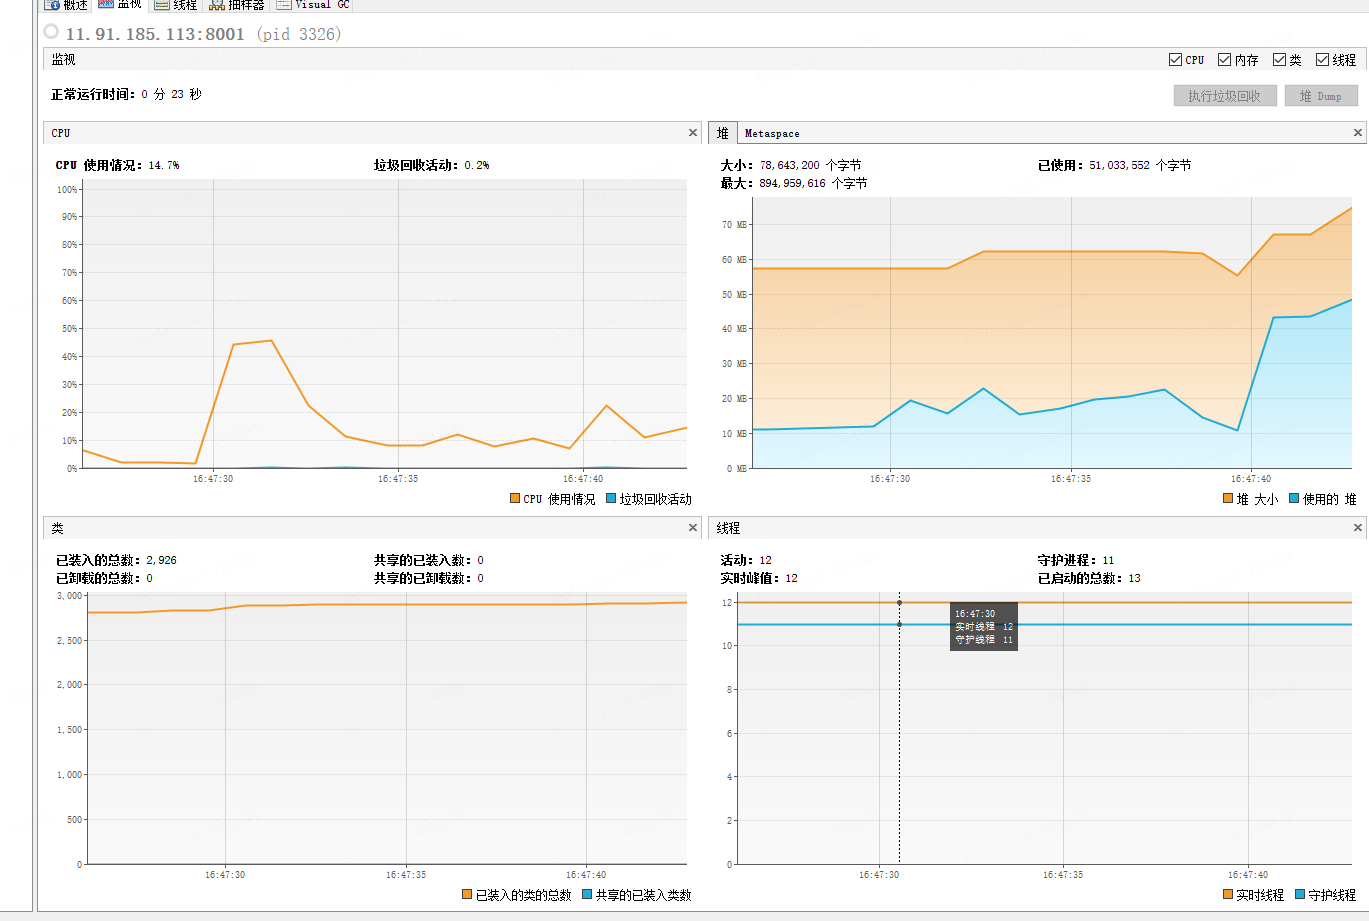Switch to the Metaspace tab

[772, 133]
